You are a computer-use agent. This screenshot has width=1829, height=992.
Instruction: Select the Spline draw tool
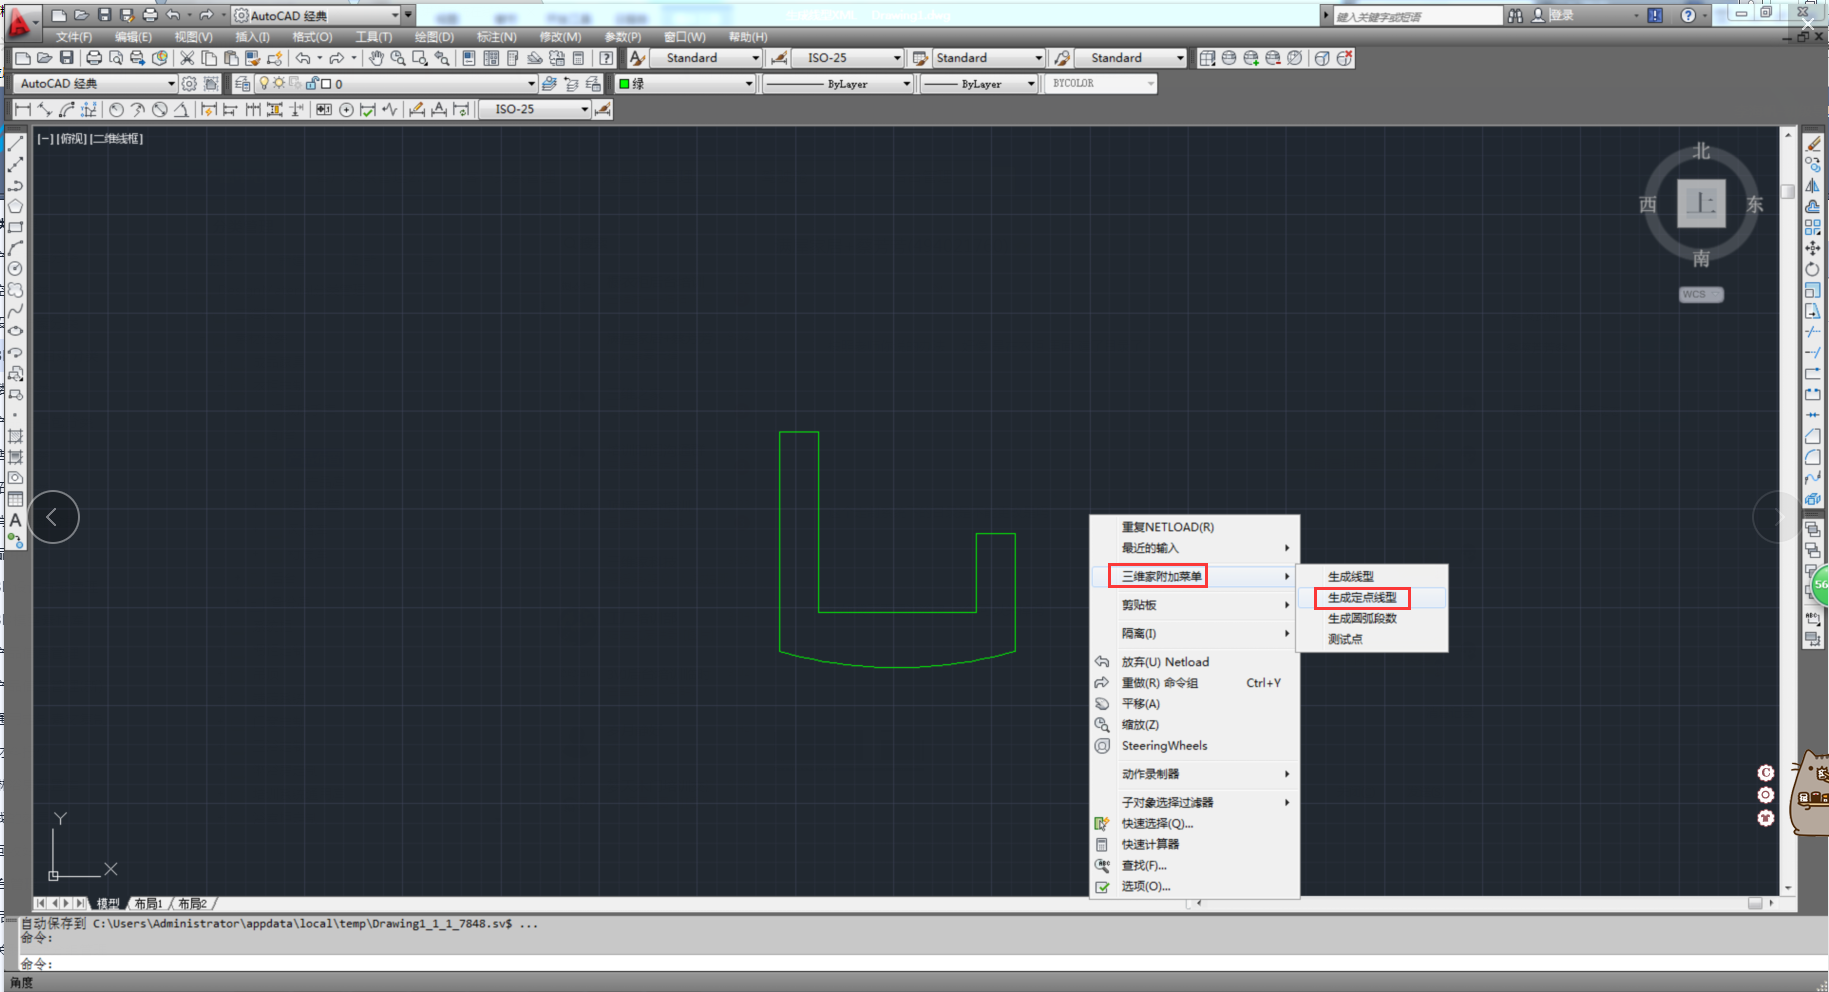[x=15, y=311]
